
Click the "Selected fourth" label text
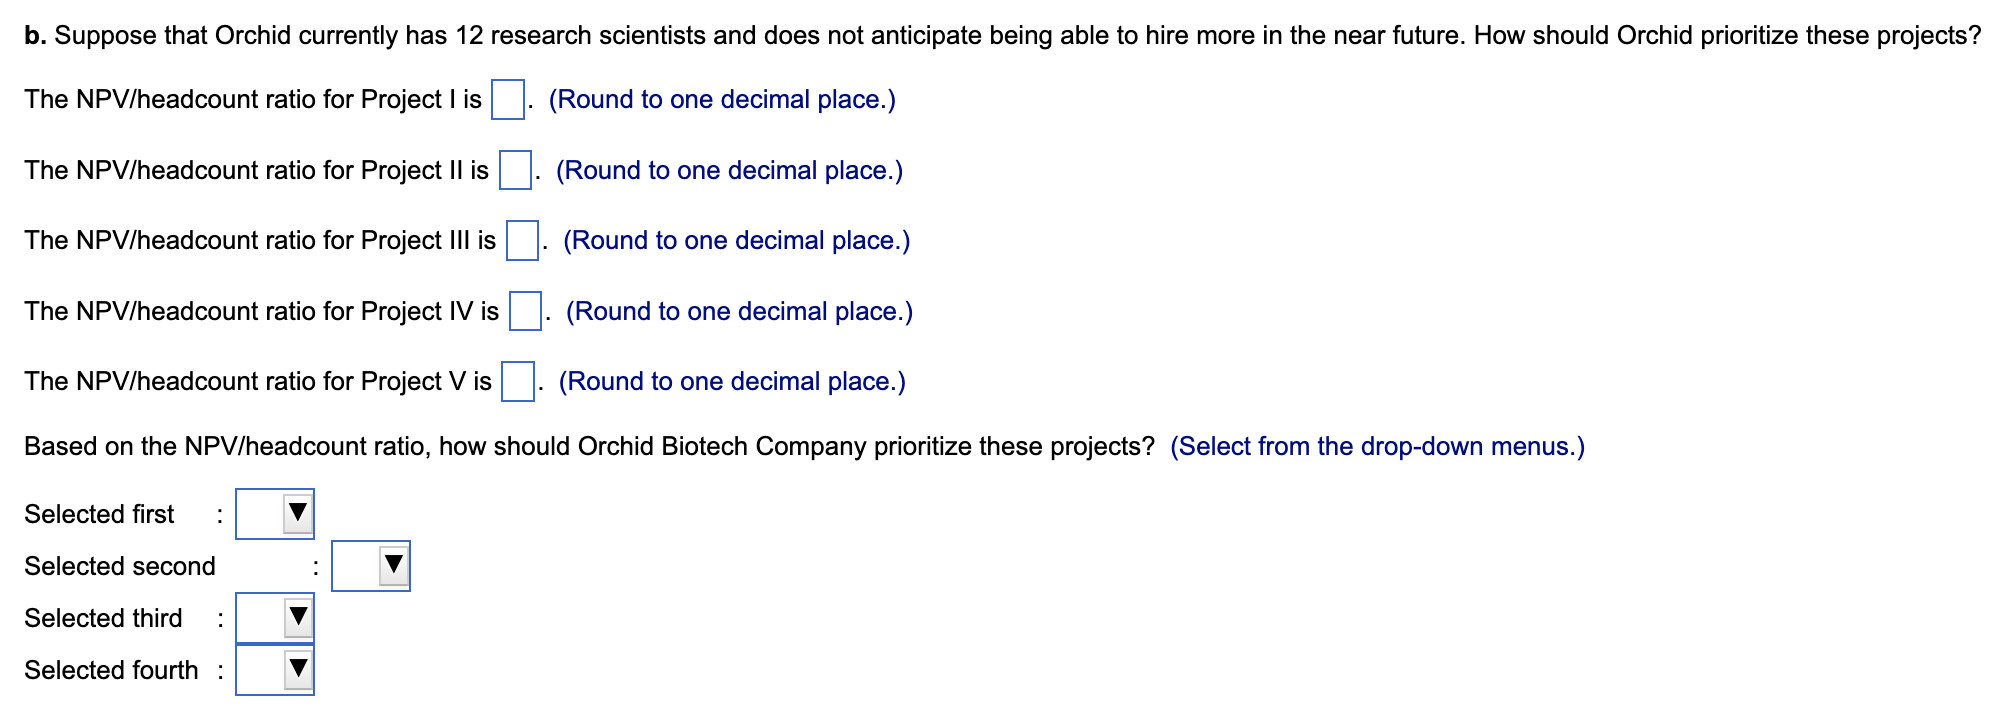[x=111, y=670]
